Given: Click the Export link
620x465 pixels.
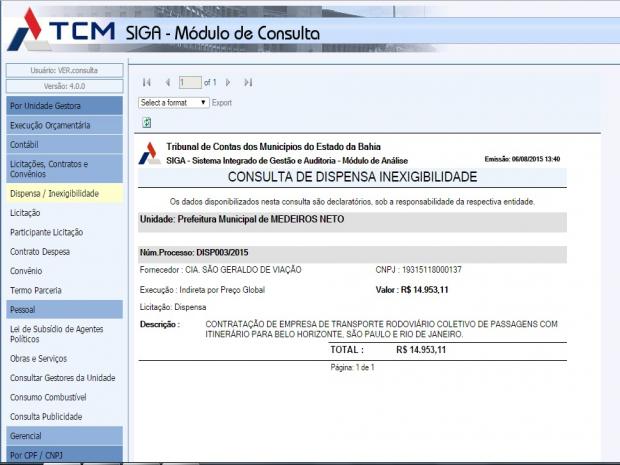Looking at the screenshot, I should [221, 102].
